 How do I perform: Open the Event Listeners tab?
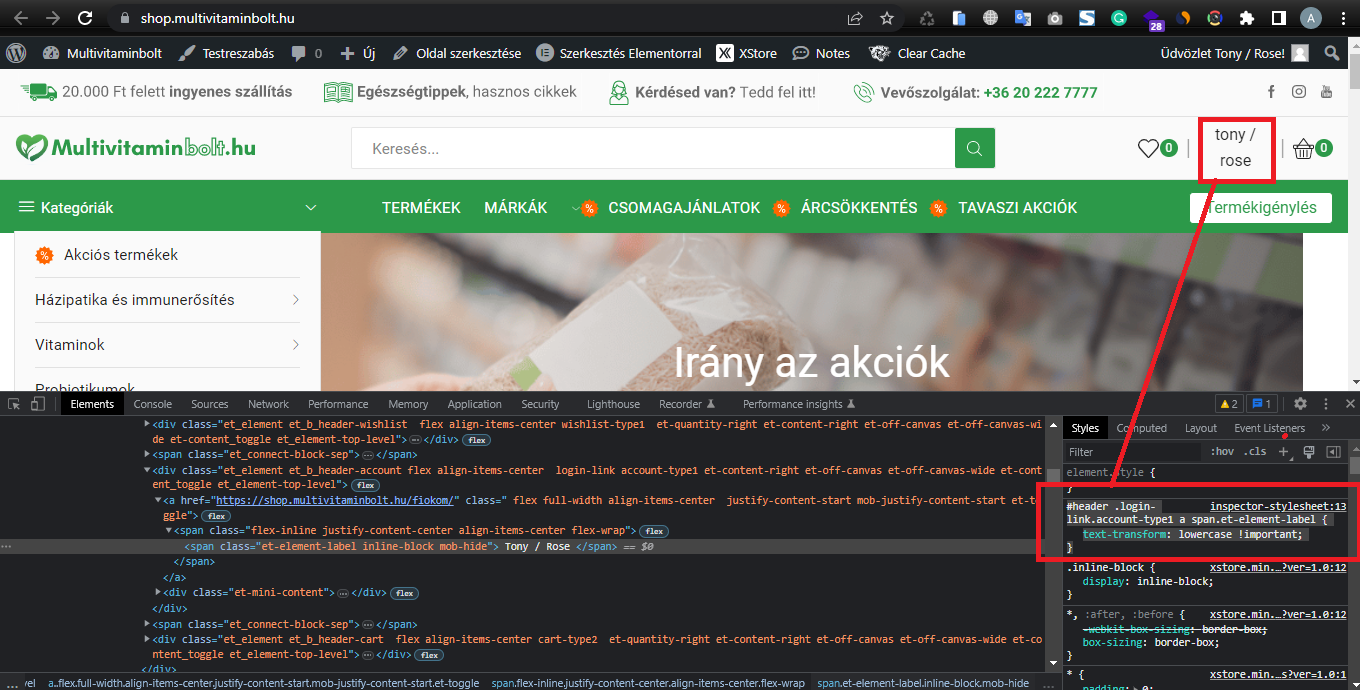[1269, 428]
